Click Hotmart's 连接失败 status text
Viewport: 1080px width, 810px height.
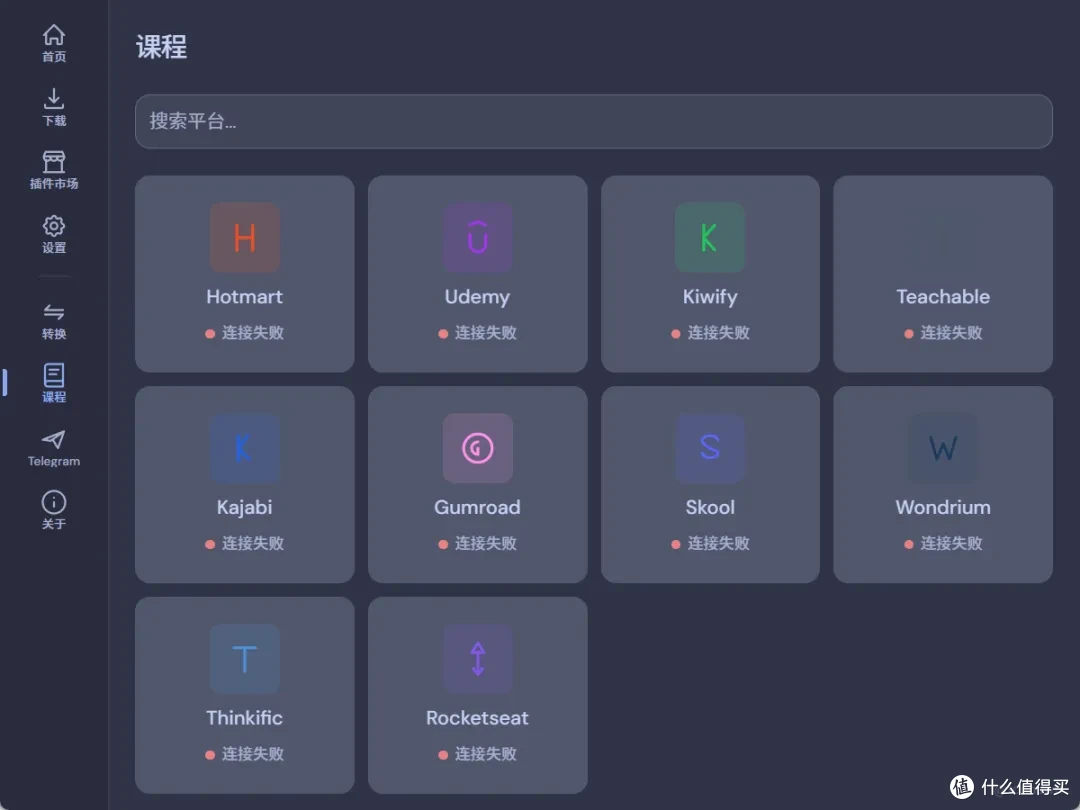tap(253, 333)
